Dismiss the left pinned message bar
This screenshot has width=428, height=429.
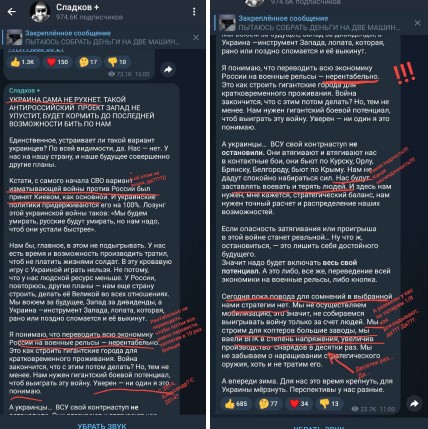point(196,37)
